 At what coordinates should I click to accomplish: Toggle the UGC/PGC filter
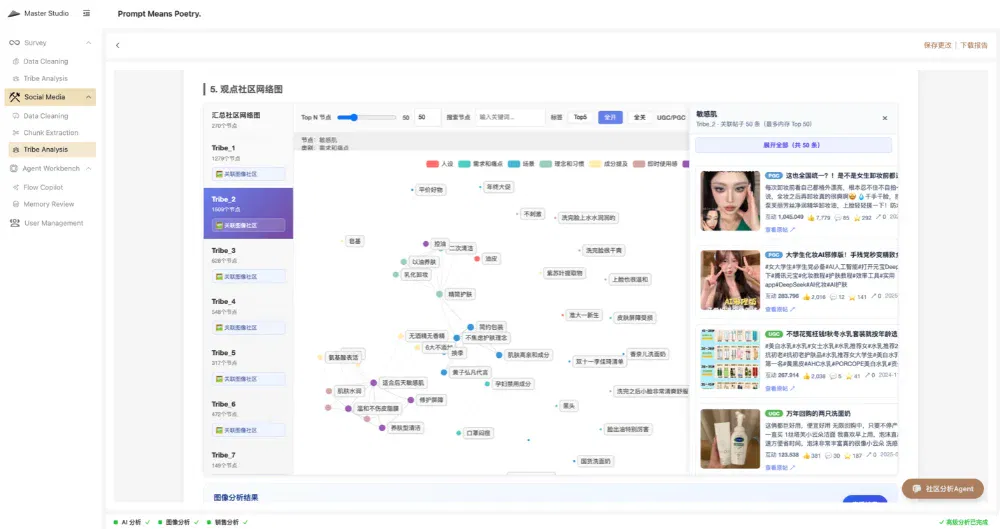671,117
